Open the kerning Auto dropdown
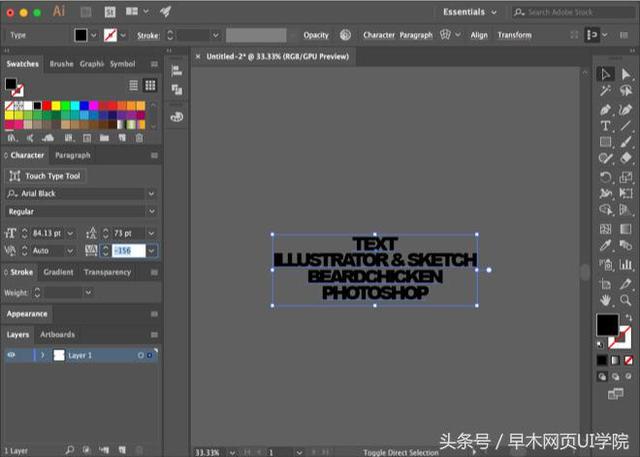Screen dimensions: 640x457 click(70, 251)
